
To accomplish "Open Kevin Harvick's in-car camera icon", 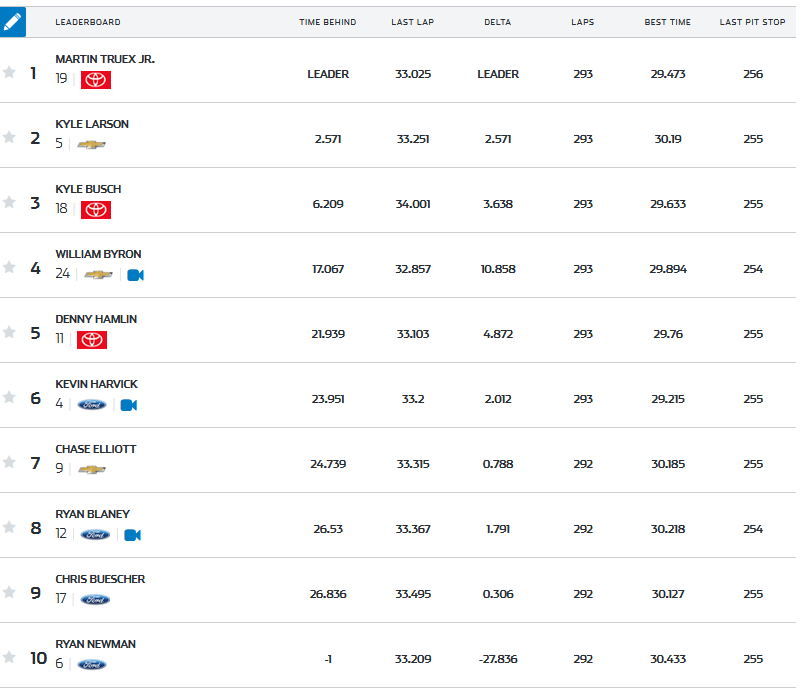I will click(128, 405).
